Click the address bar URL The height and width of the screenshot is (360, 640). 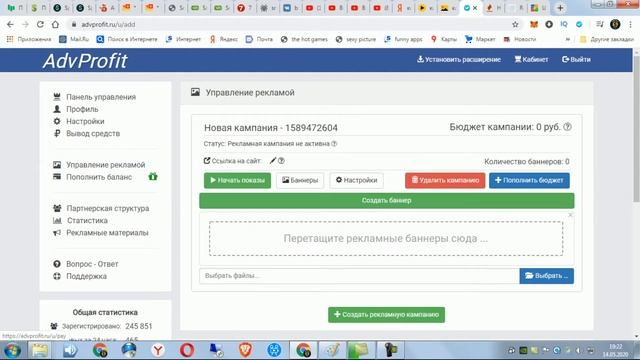click(108, 24)
